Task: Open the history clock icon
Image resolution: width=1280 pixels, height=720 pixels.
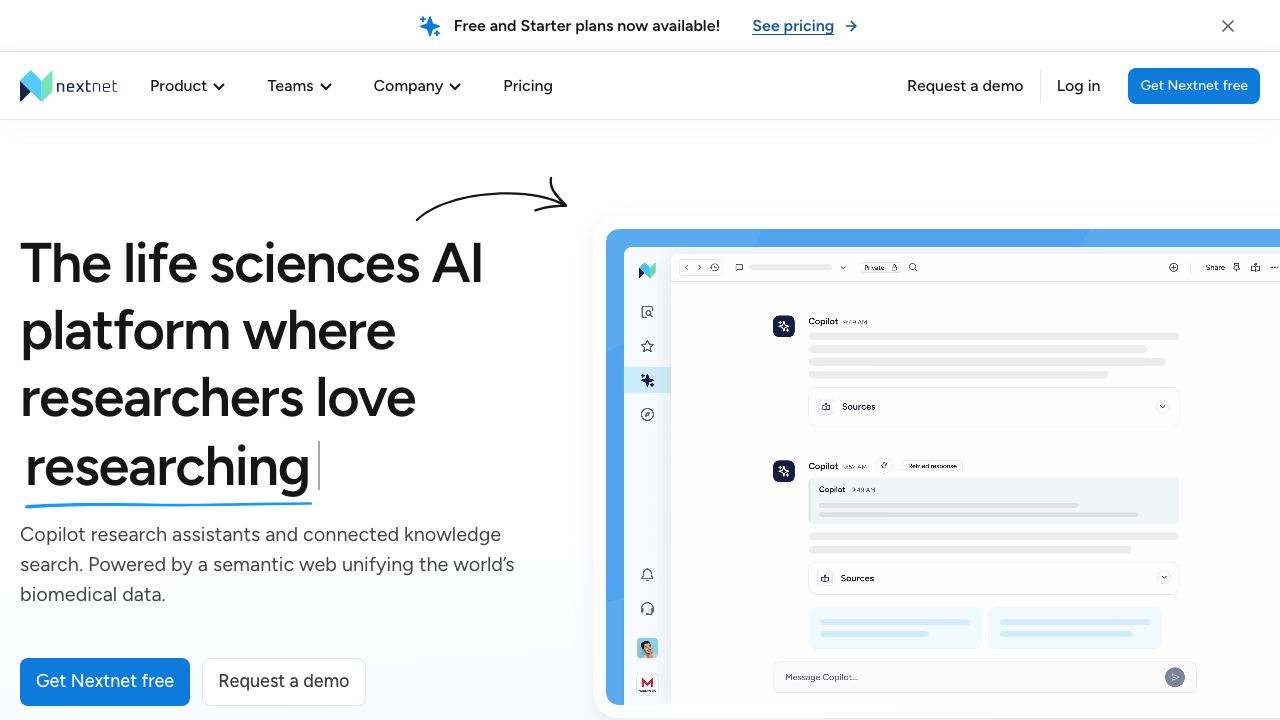Action: pyautogui.click(x=714, y=267)
